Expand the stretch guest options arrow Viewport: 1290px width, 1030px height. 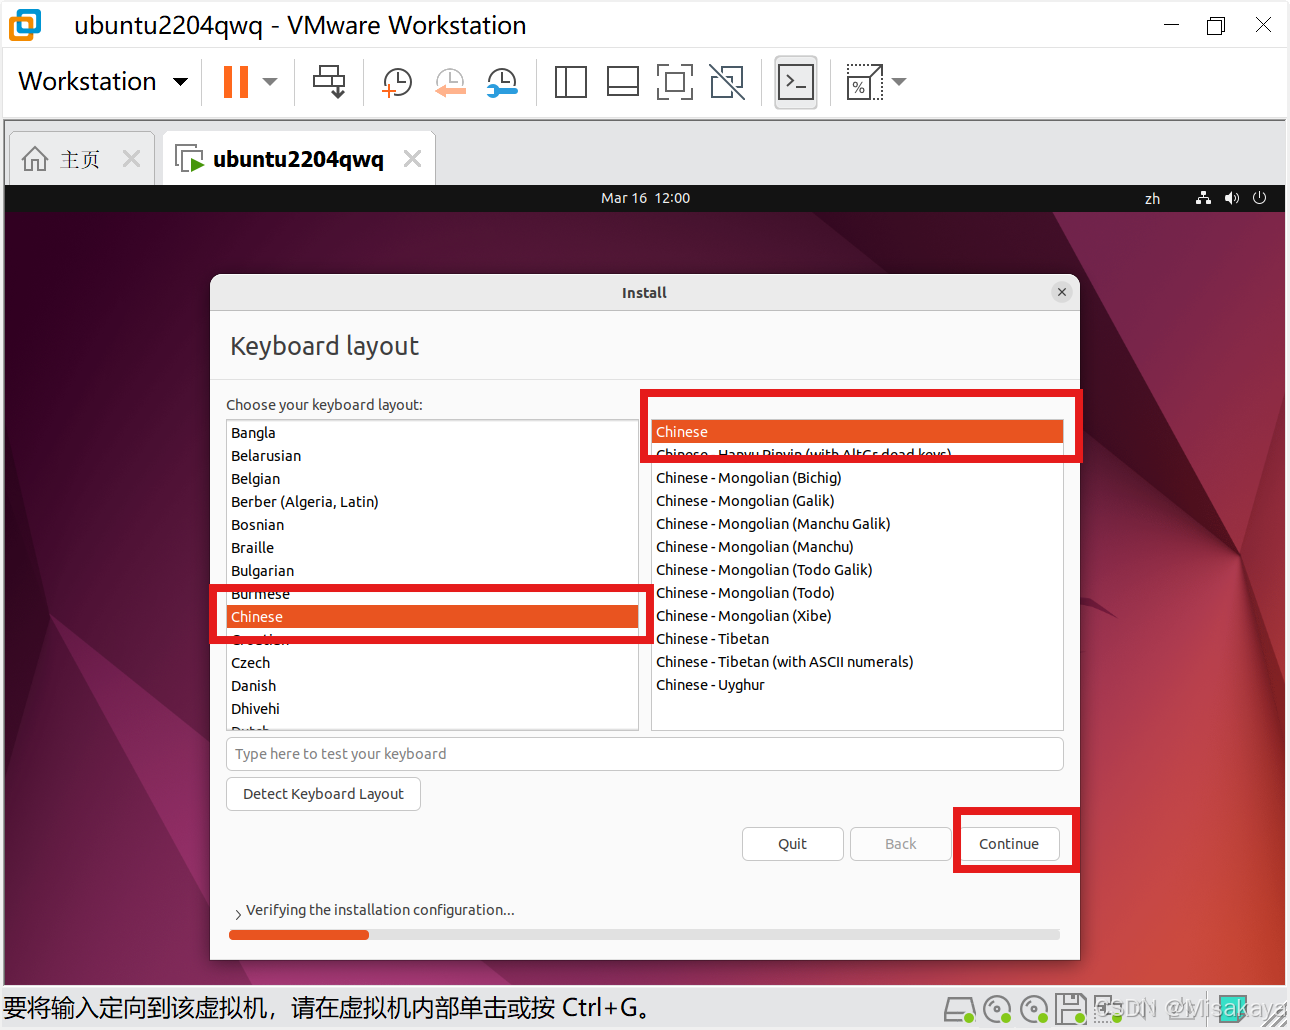tap(899, 82)
